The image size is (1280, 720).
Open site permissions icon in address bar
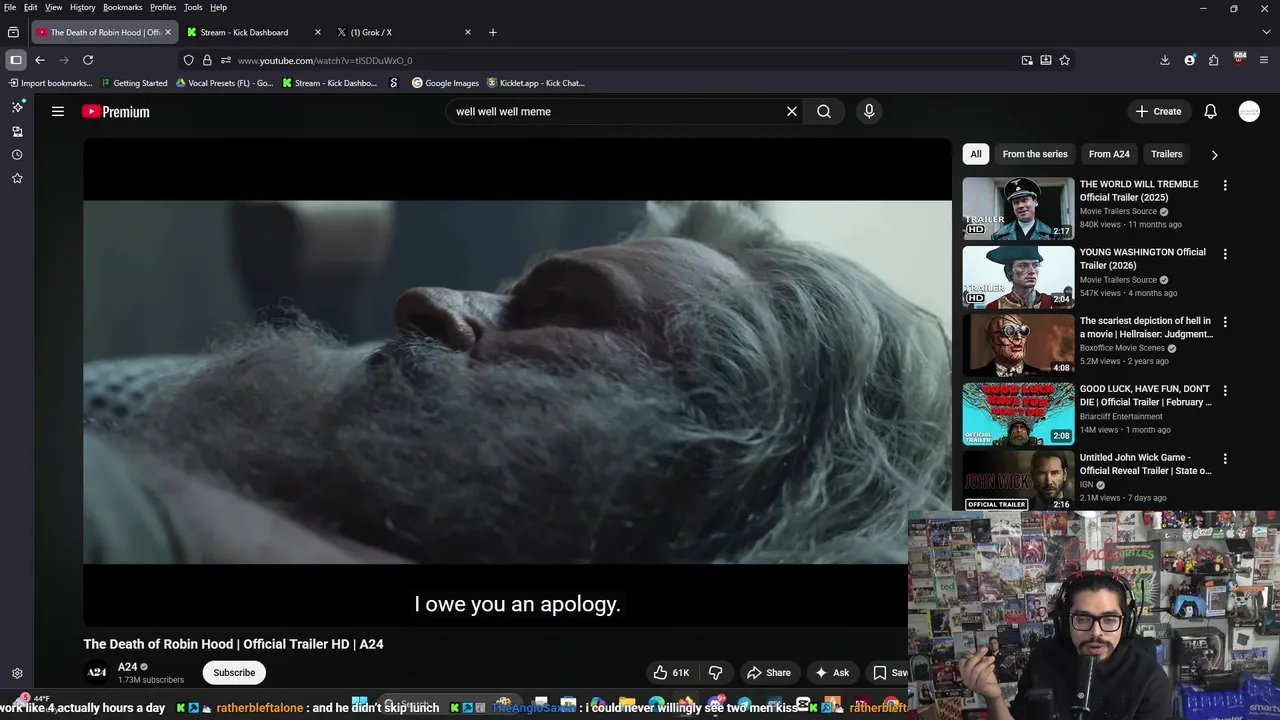tap(226, 60)
